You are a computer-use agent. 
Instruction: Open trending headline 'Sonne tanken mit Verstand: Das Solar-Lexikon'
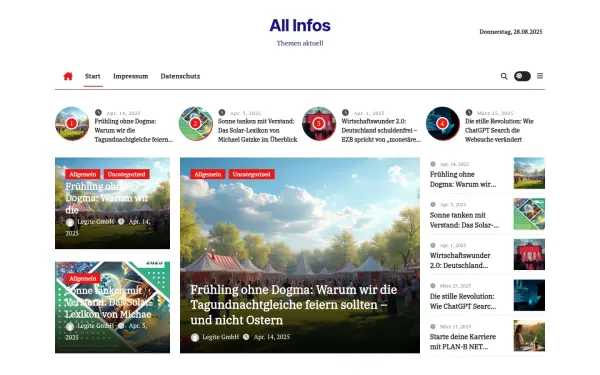258,130
